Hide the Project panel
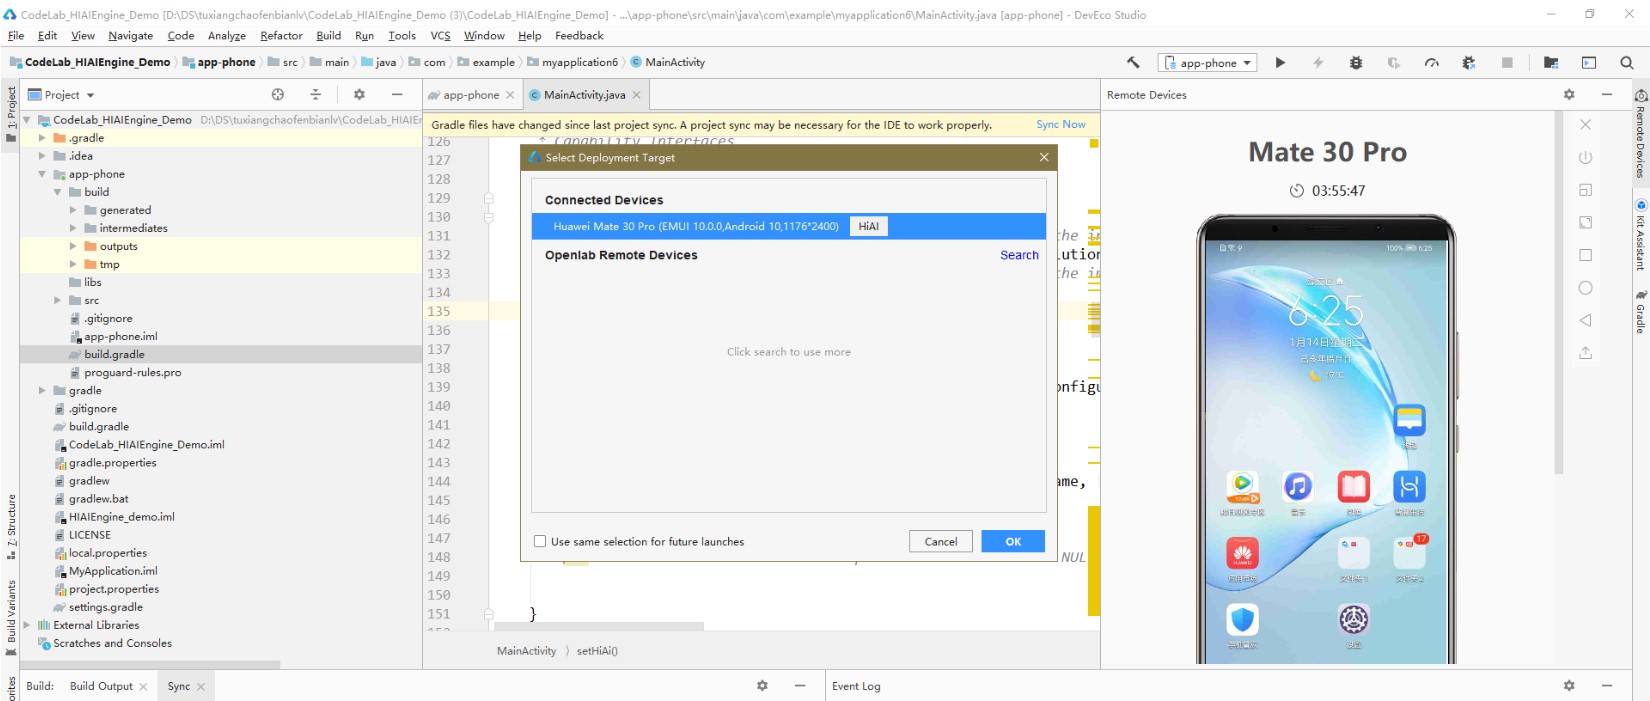This screenshot has height=701, width=1650. pyautogui.click(x=397, y=94)
